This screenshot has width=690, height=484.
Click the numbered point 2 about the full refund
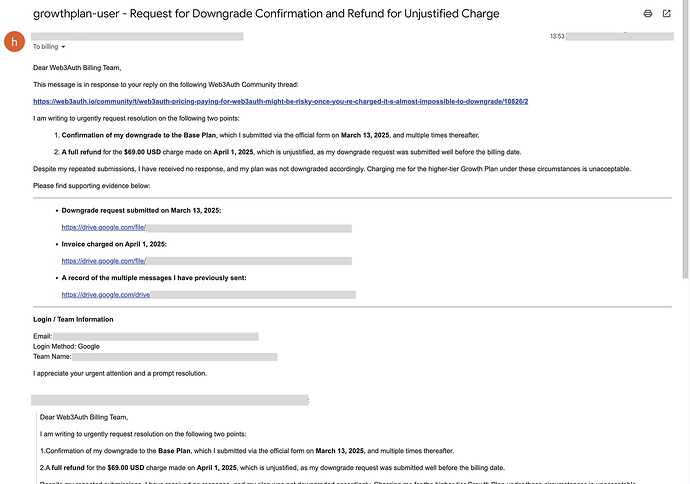click(x=291, y=152)
